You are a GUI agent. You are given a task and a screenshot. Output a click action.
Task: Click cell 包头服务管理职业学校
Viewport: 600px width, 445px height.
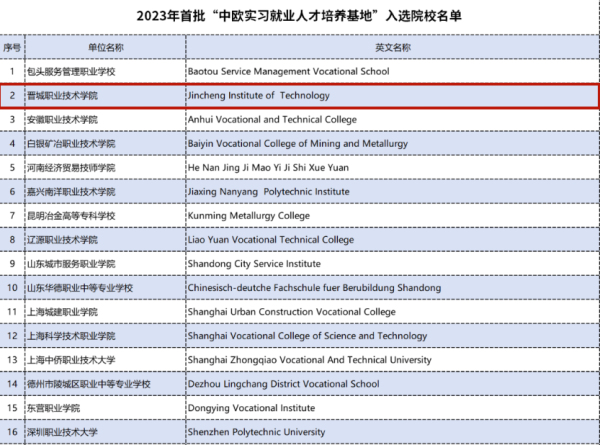106,72
